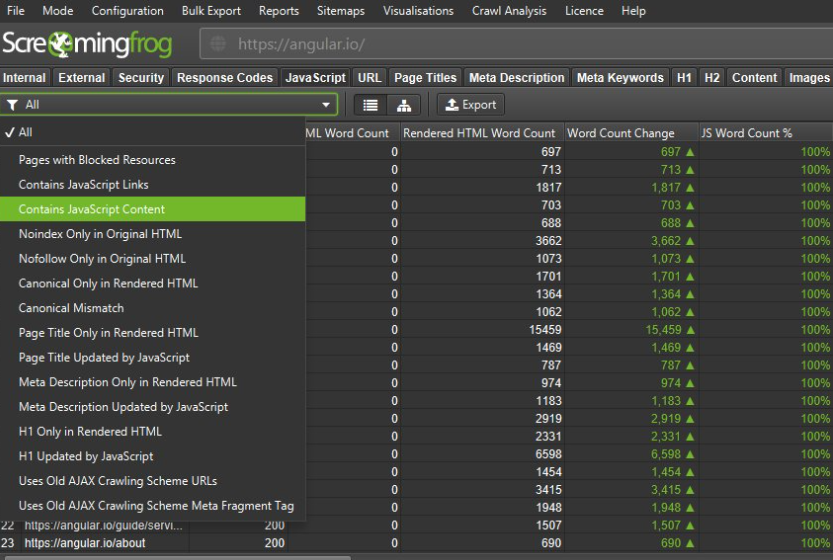This screenshot has height=560, width=833.
Task: Switch to the URL tab
Action: pyautogui.click(x=369, y=78)
